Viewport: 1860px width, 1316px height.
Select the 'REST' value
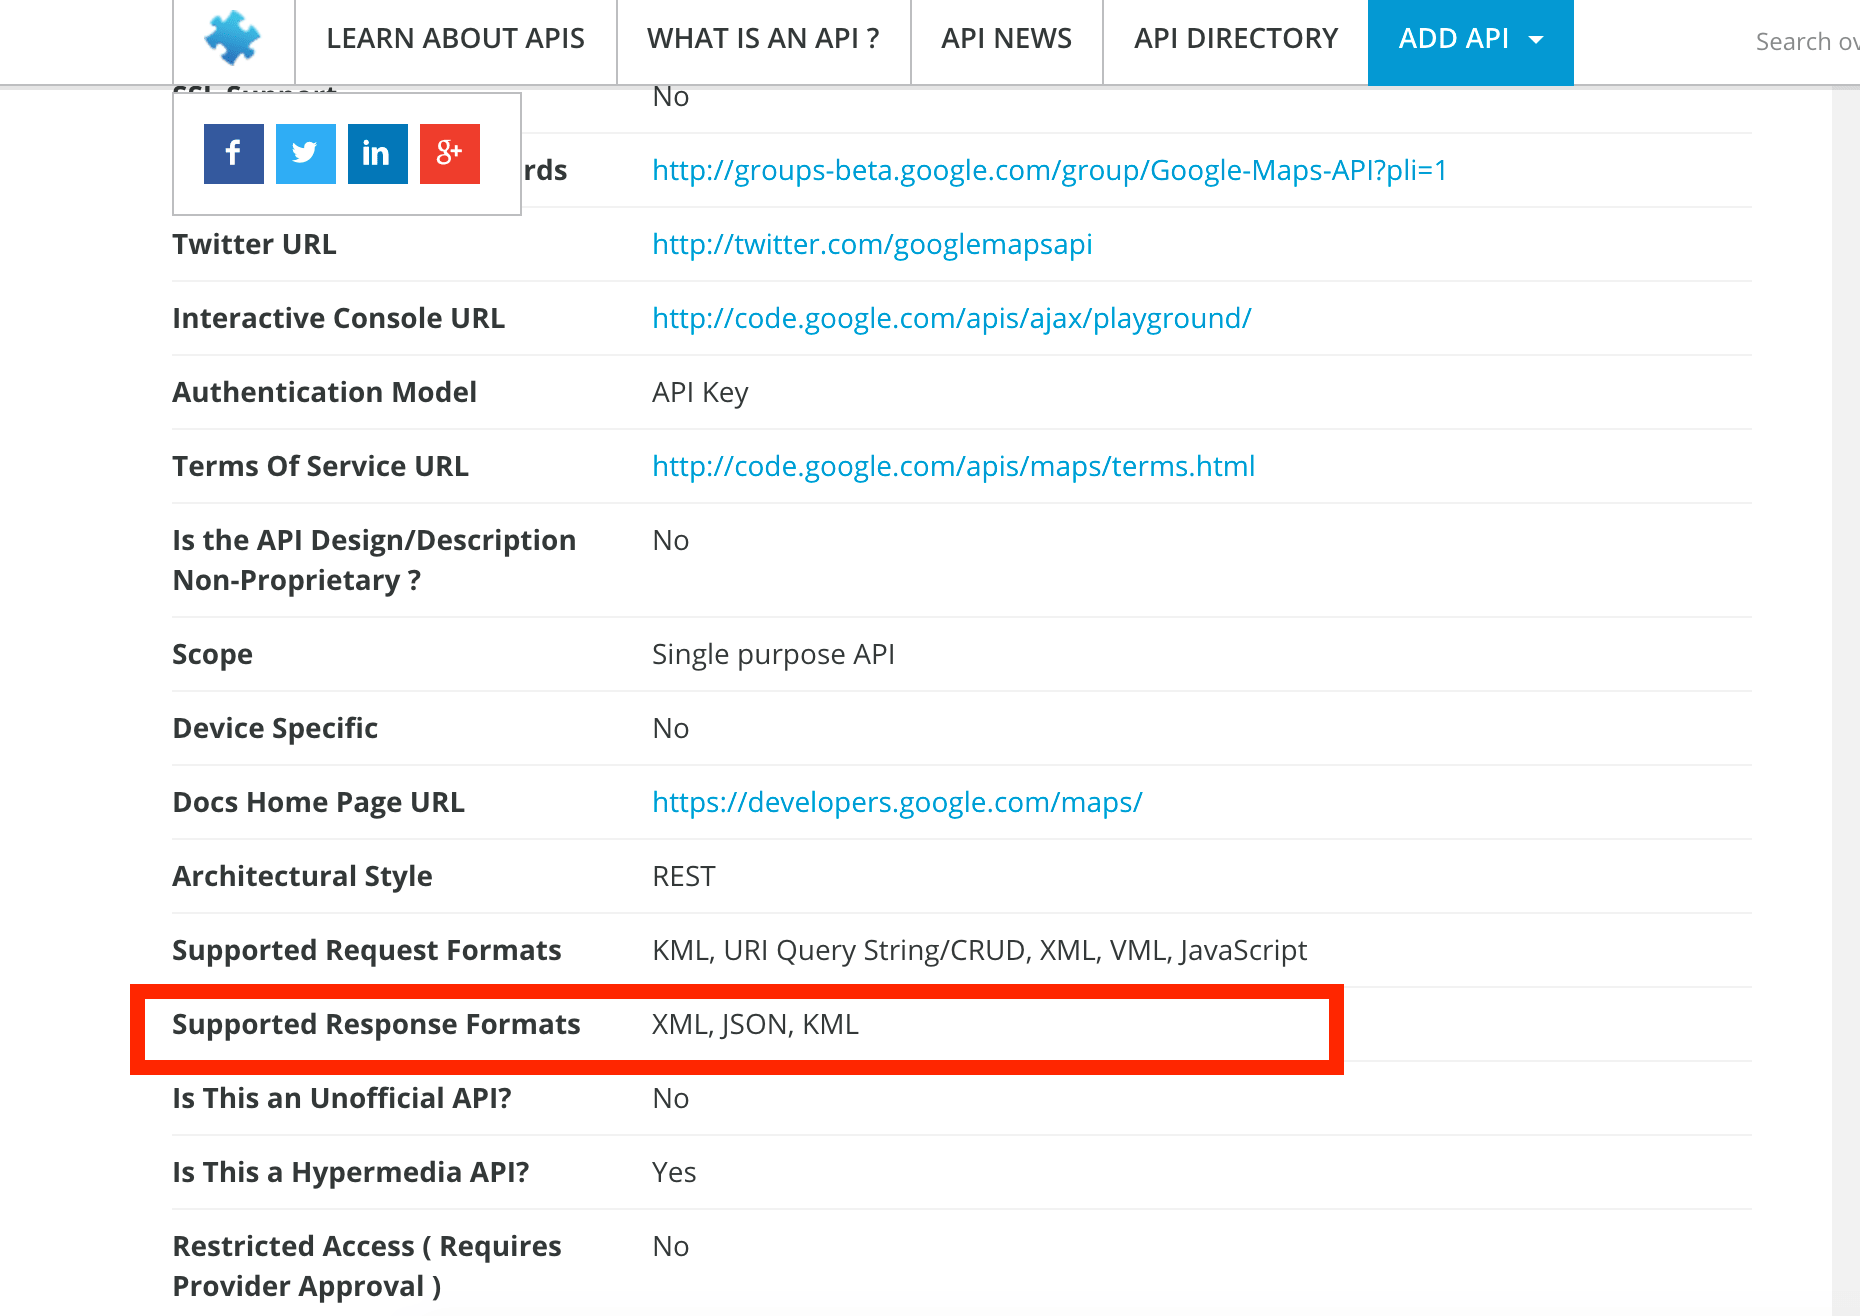pos(684,876)
